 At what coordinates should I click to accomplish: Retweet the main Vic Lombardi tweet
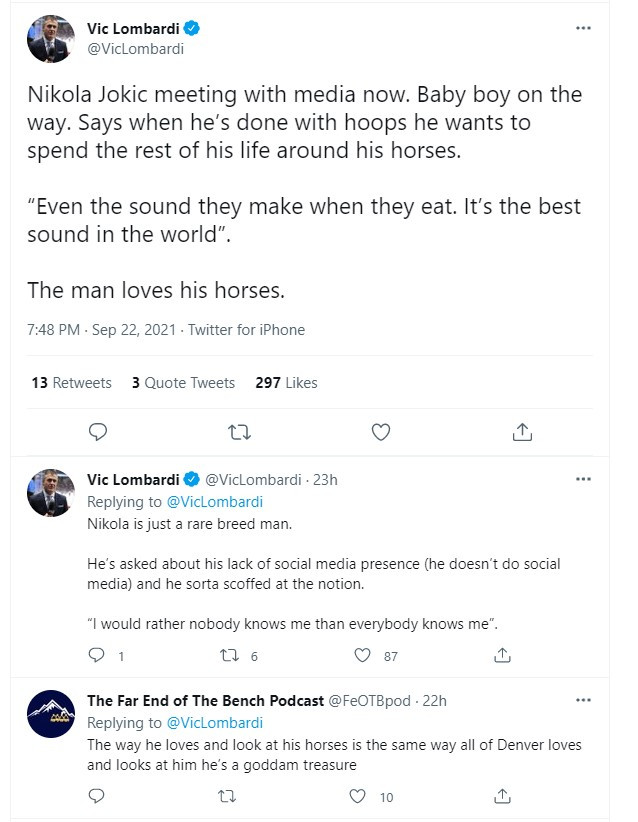point(239,432)
